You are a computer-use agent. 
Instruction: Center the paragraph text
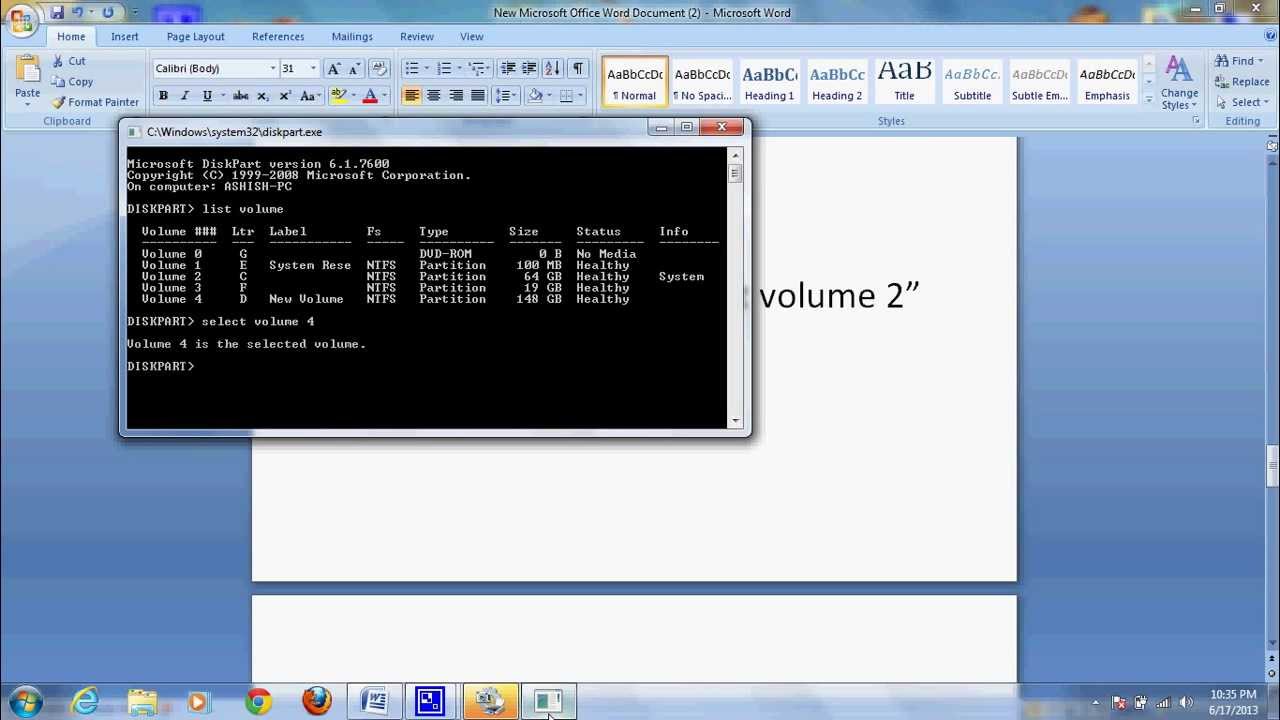coord(433,96)
